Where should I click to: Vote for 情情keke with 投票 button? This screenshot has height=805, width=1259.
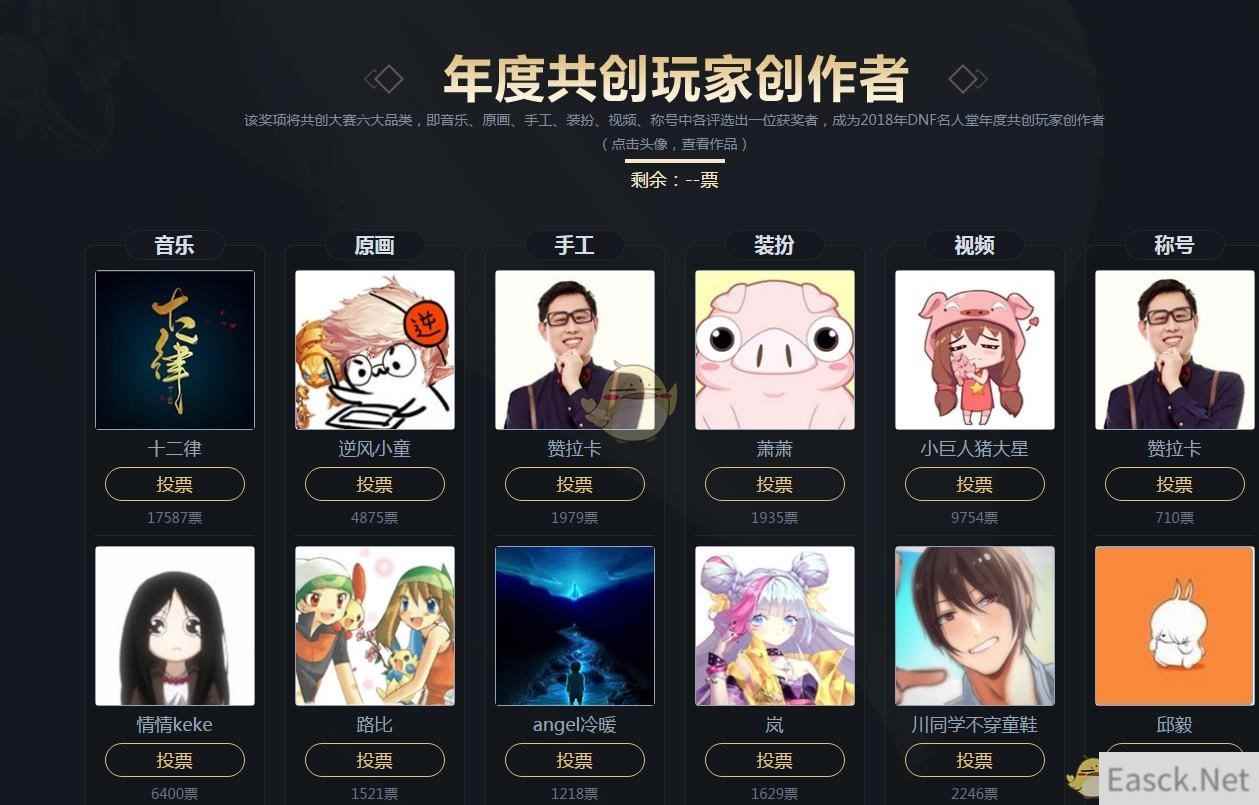tap(175, 760)
